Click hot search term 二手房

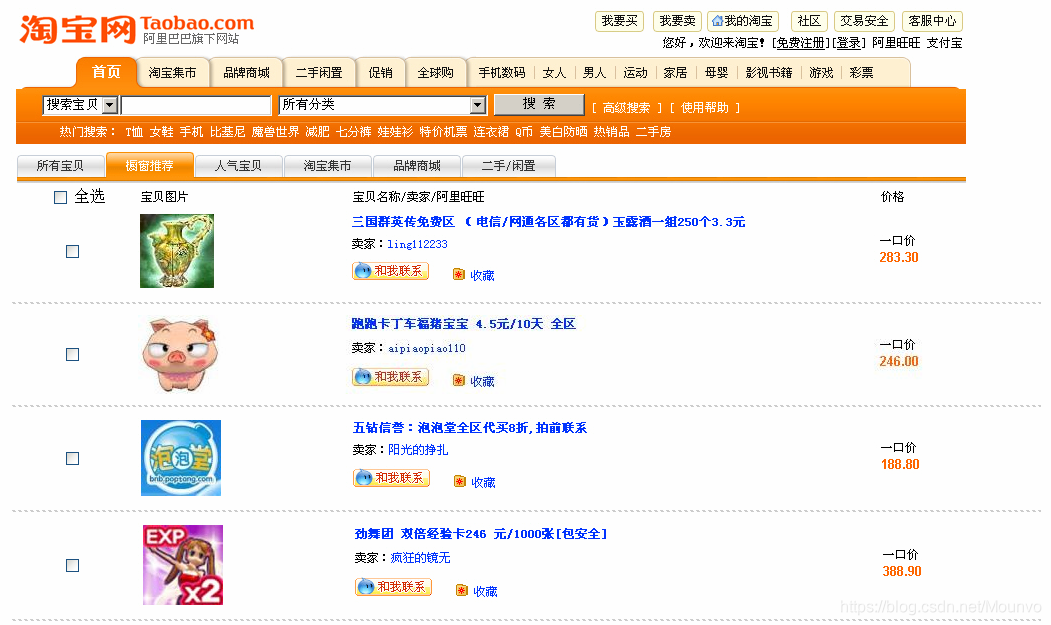pyautogui.click(x=654, y=132)
